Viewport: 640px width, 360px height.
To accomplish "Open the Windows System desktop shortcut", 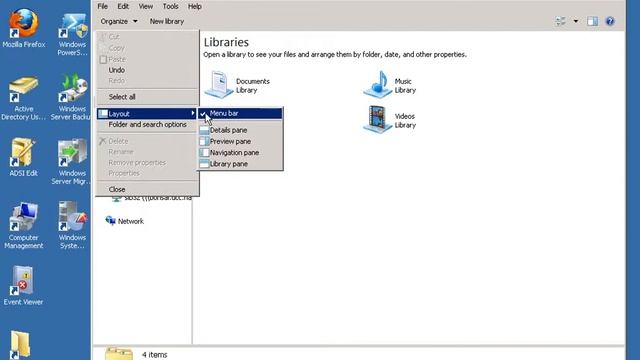I will pyautogui.click(x=72, y=225).
